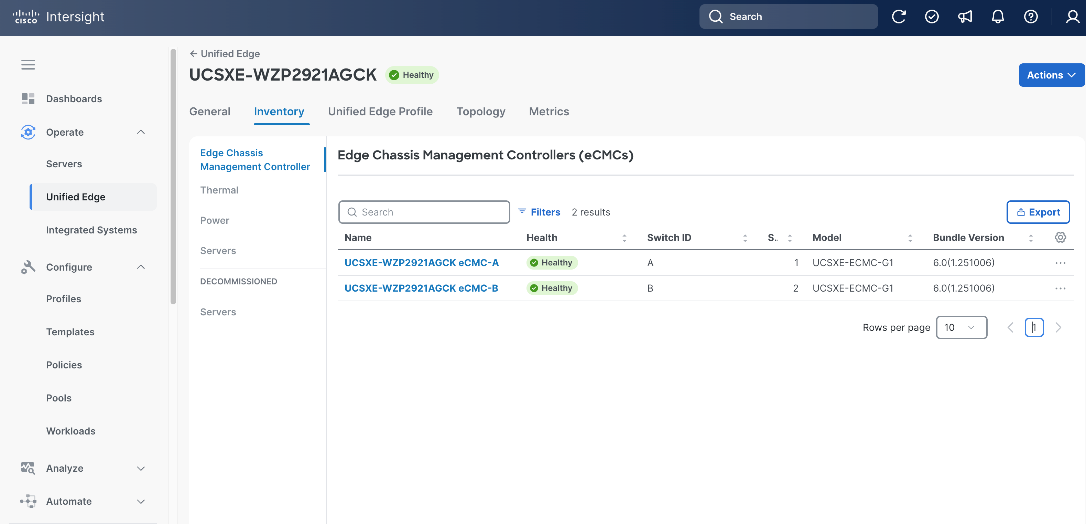Open table column settings gear icon
Image resolution: width=1086 pixels, height=524 pixels.
pos(1060,237)
